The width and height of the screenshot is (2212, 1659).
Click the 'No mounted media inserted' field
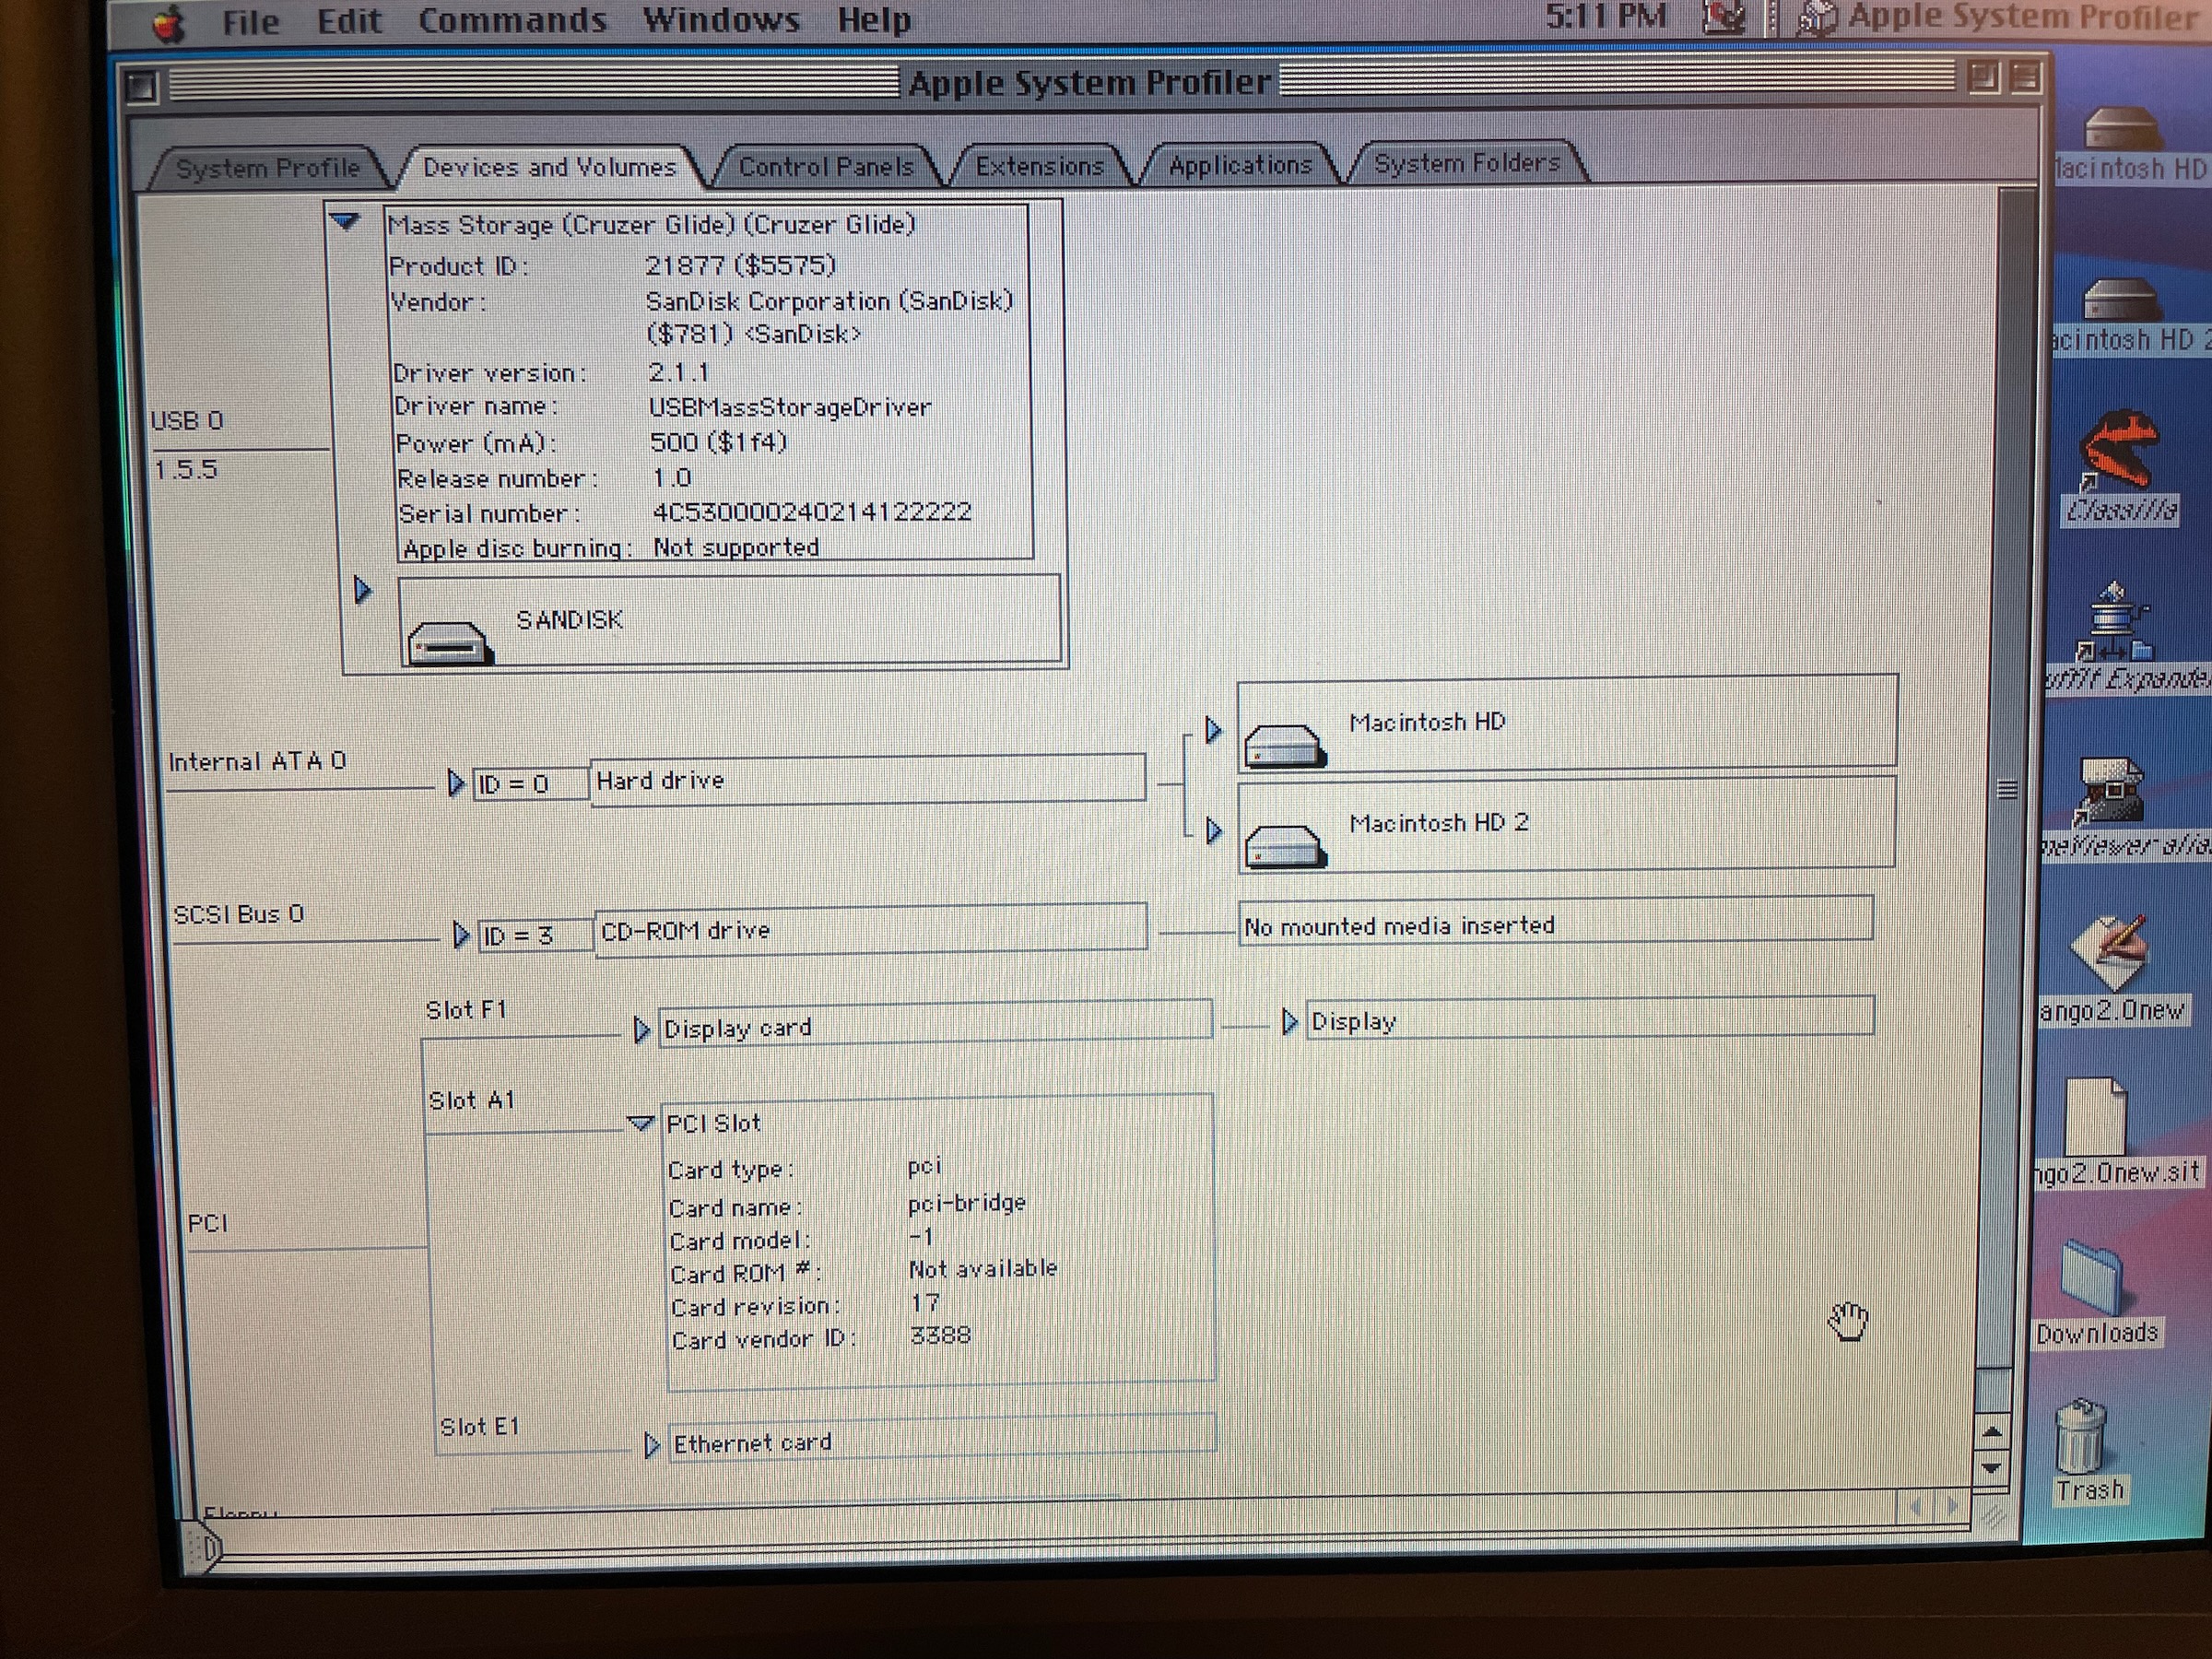[x=1555, y=922]
